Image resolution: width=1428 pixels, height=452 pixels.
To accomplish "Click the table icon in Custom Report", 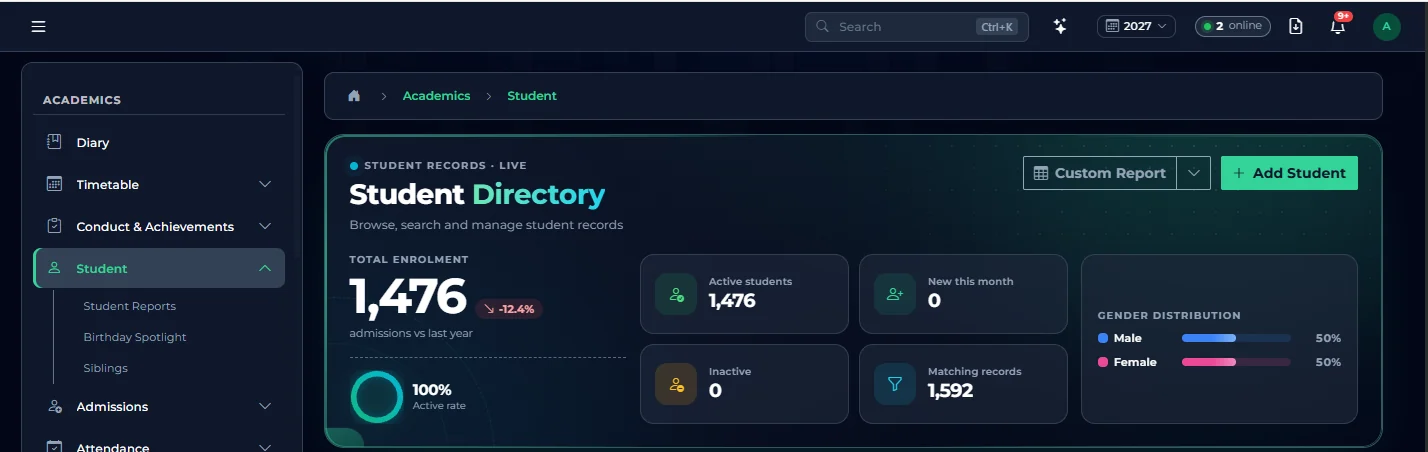I will tap(1041, 173).
